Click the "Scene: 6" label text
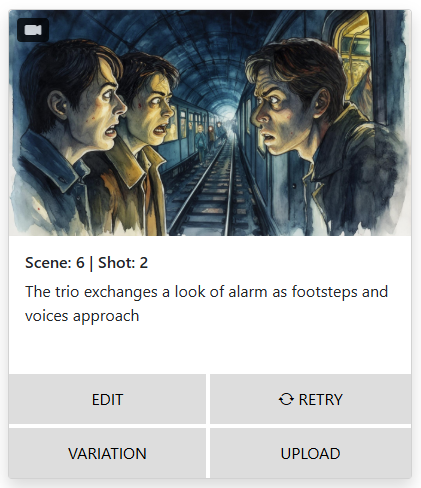 coord(55,263)
